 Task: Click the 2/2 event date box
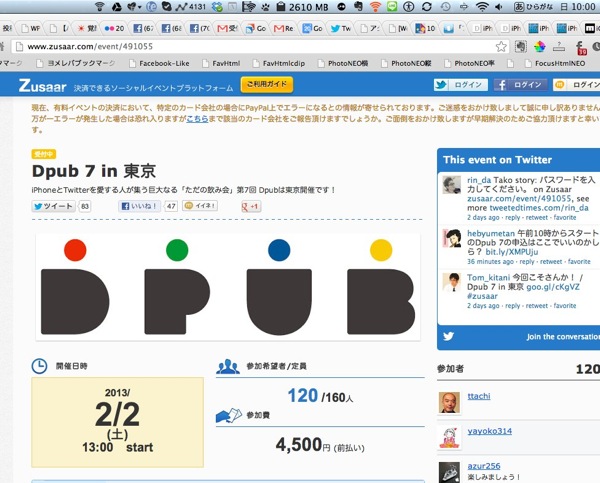click(117, 422)
